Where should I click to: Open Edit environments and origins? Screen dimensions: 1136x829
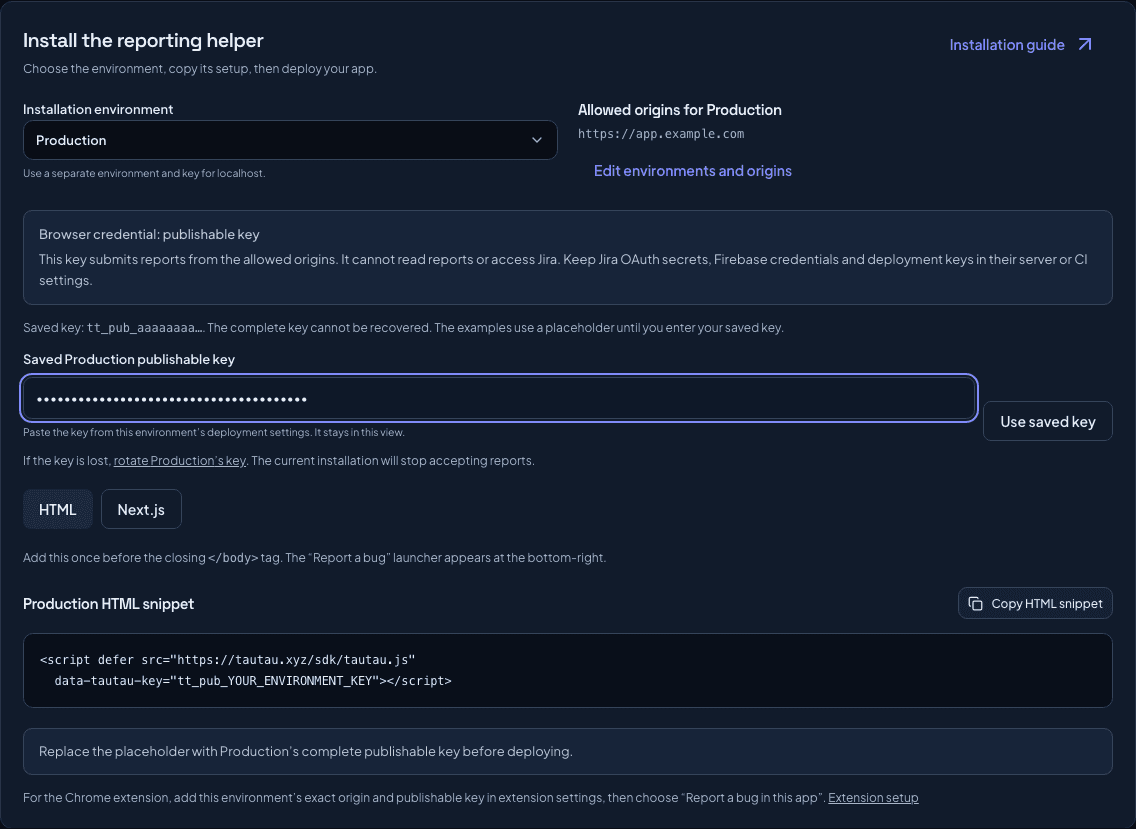693,171
